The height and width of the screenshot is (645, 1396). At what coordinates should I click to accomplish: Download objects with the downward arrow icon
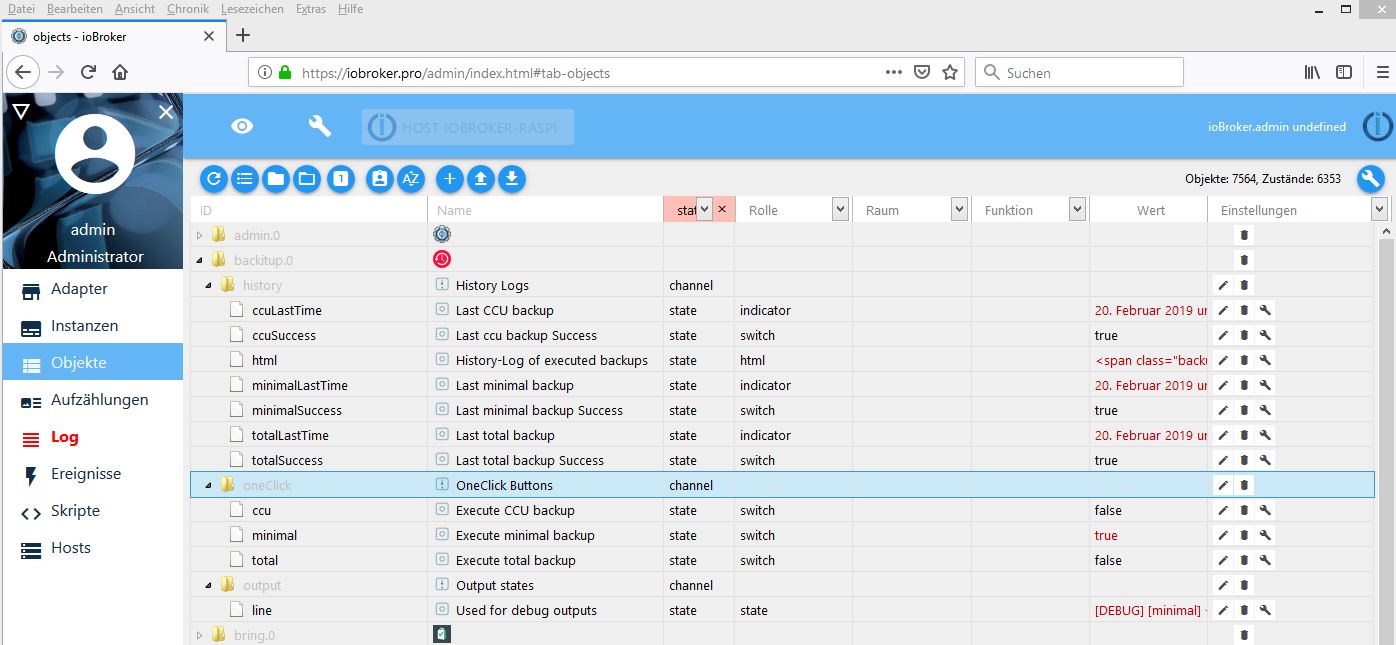click(512, 179)
